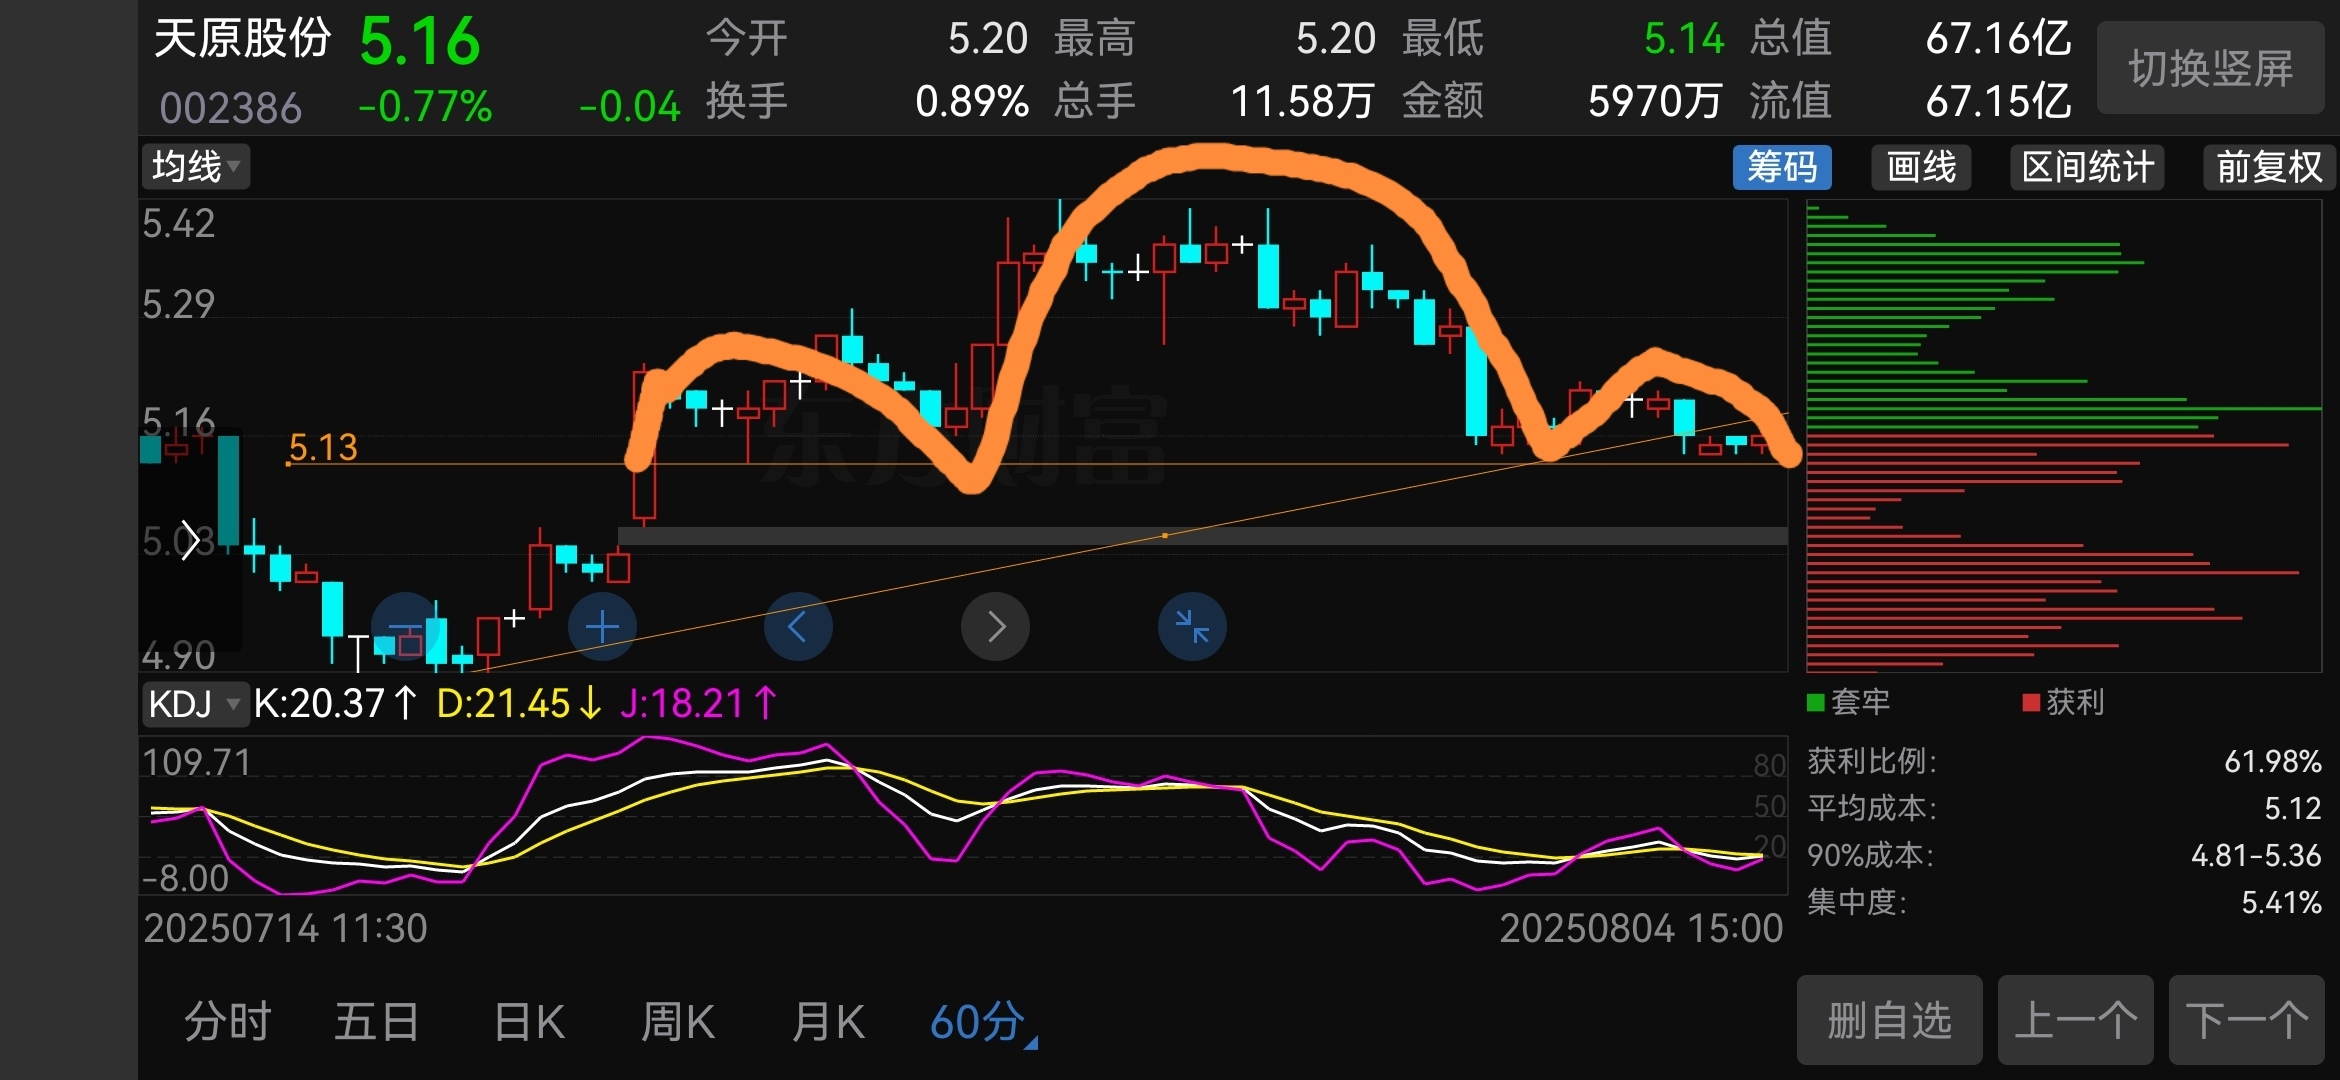Click the 90%成本 range 4.81-5.36
Image resolution: width=2340 pixels, height=1080 pixels.
pyautogui.click(x=2256, y=856)
